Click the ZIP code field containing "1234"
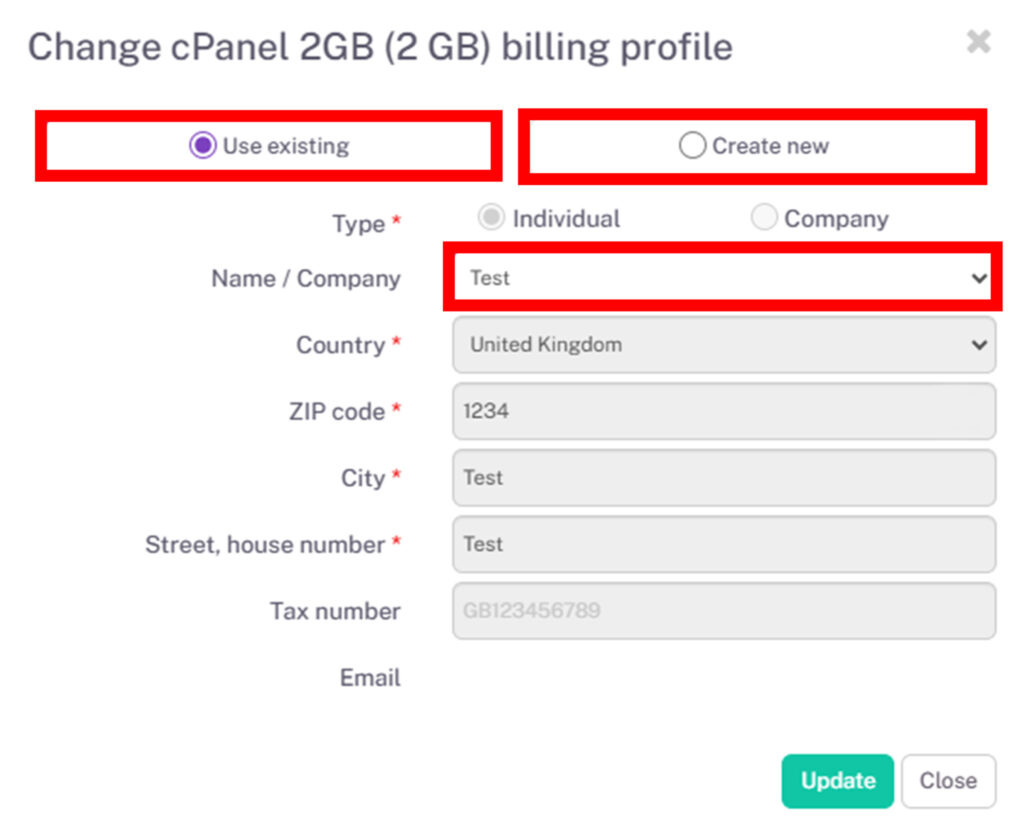Screen dimensions: 1024x836 coord(724,411)
